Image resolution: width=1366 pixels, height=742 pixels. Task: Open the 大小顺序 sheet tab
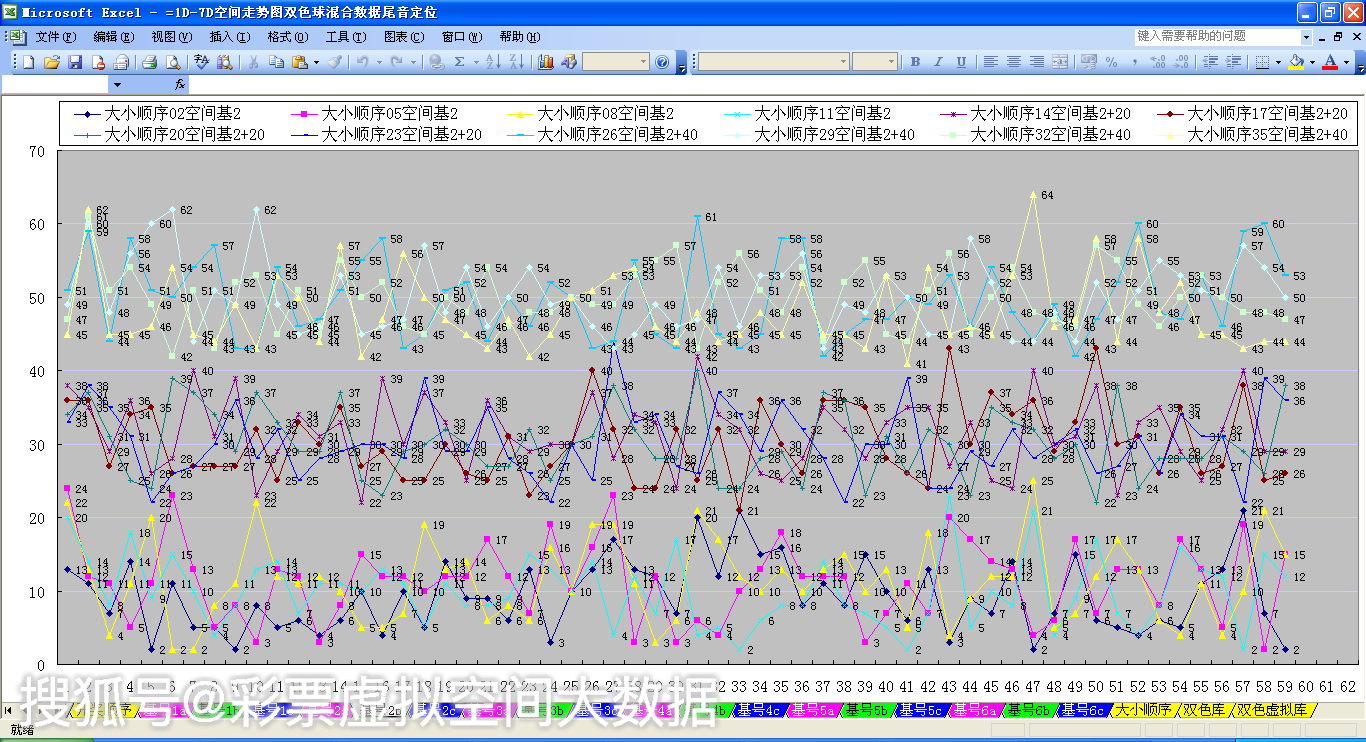coord(1143,710)
